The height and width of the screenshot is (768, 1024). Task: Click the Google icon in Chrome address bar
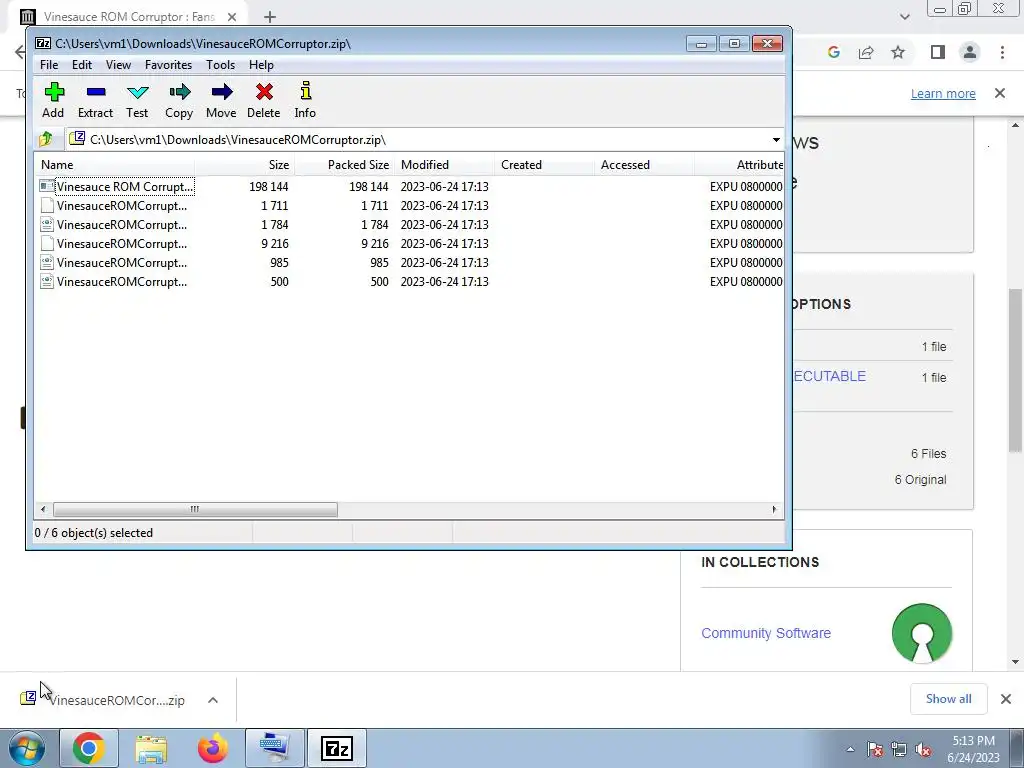coord(833,52)
